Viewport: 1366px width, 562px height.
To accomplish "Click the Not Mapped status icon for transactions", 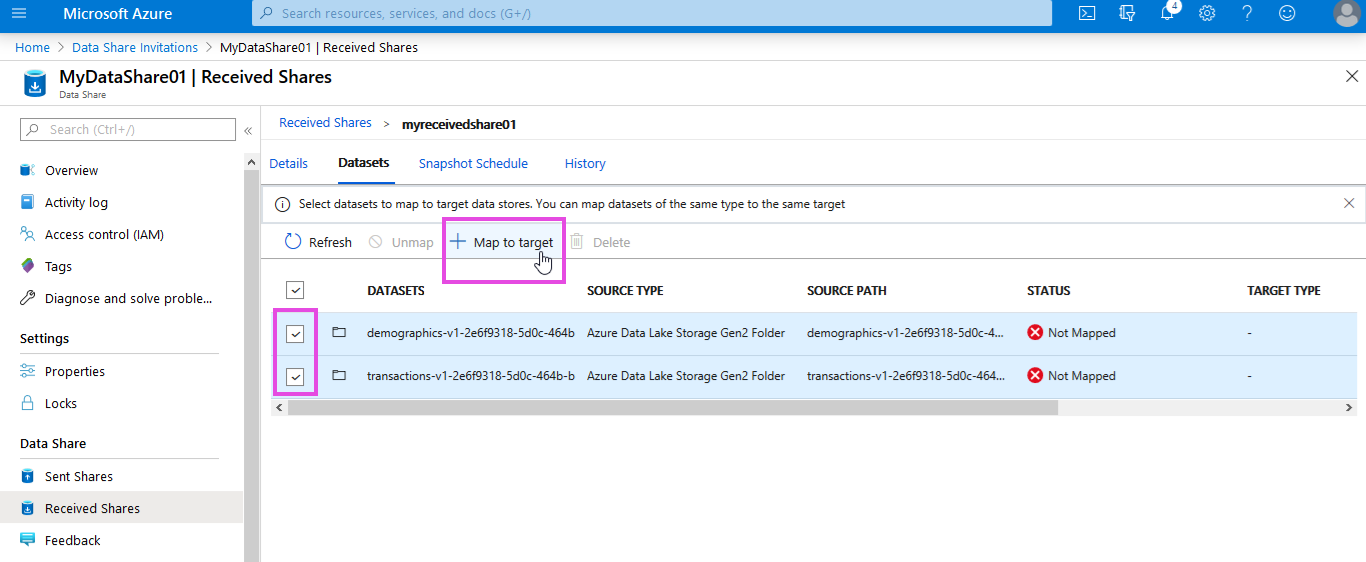I will click(x=1035, y=375).
